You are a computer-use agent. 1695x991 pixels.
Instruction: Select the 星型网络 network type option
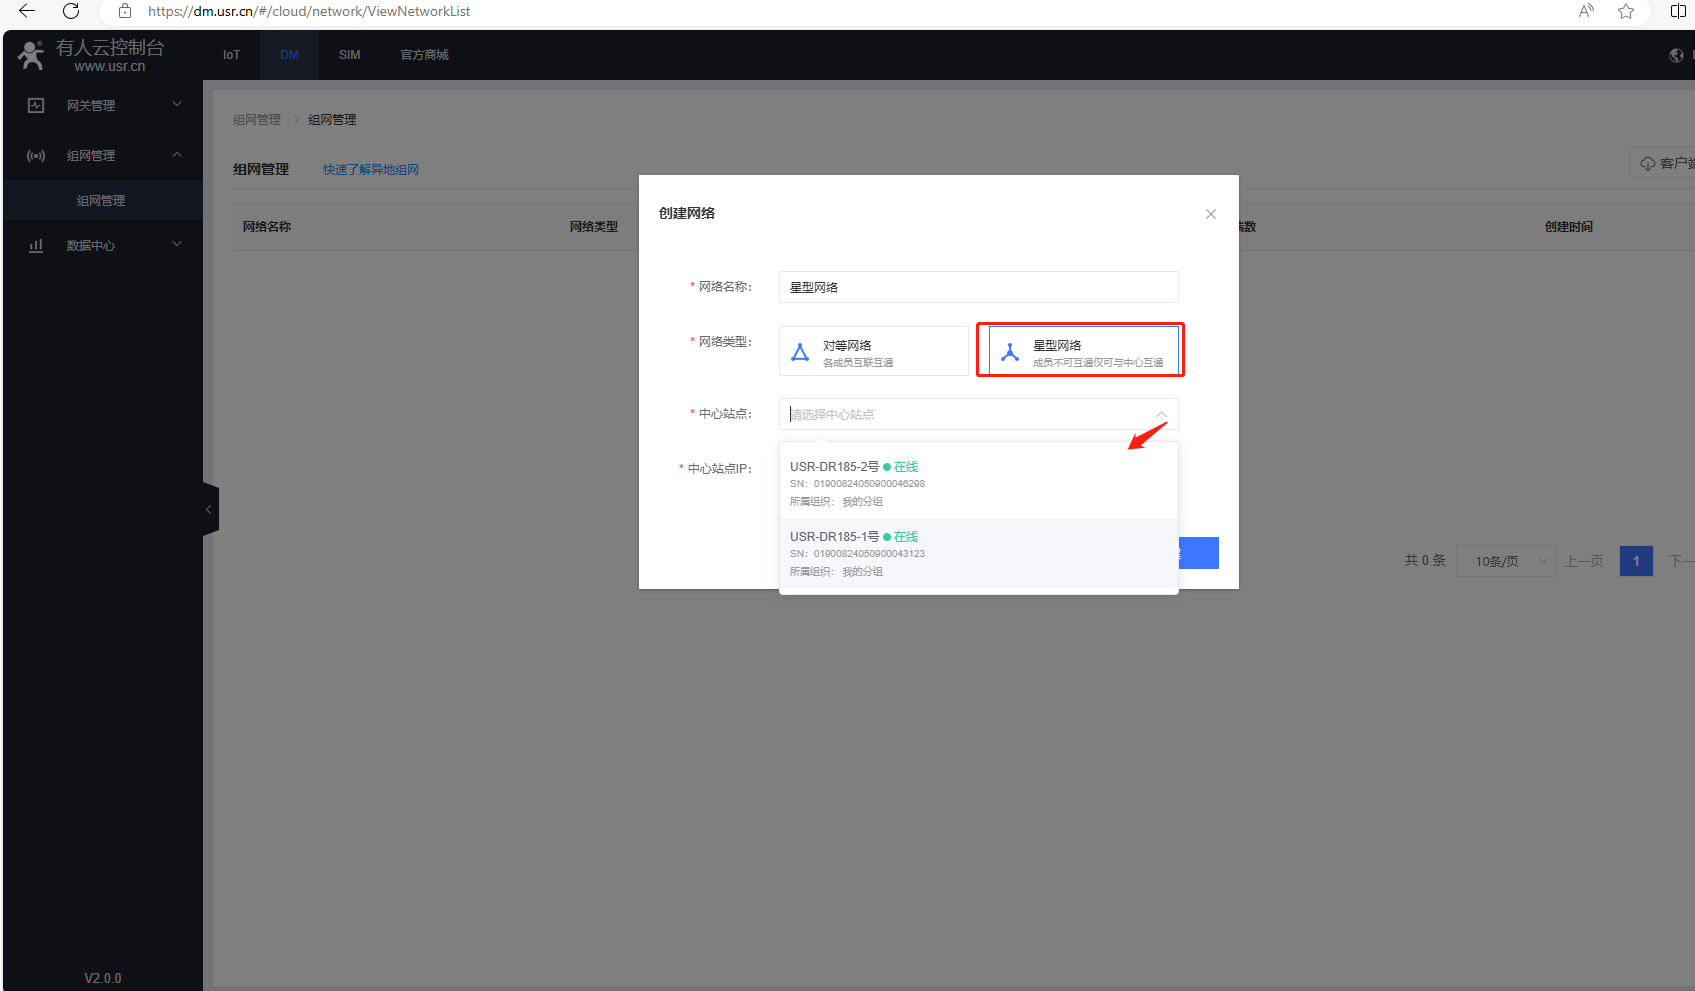[1081, 352]
